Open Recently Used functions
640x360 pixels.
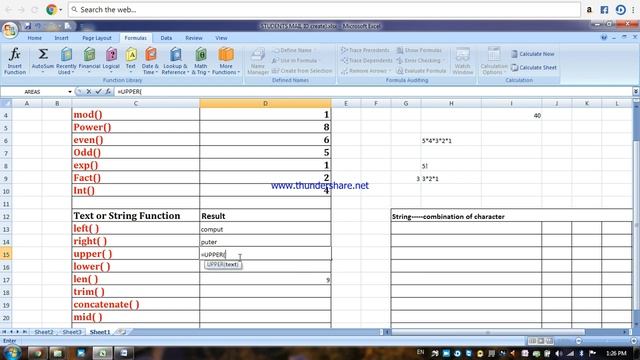[x=66, y=60]
